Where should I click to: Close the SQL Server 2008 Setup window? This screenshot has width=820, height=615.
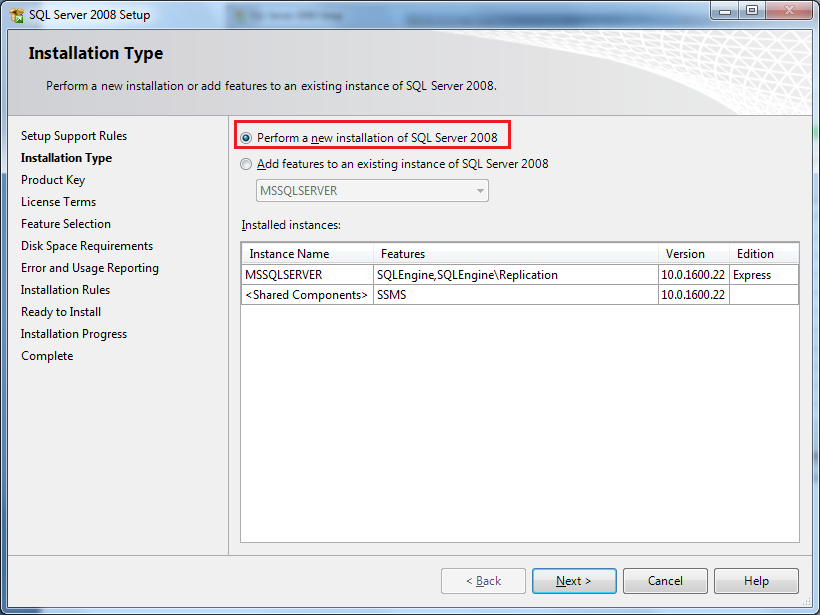[789, 10]
